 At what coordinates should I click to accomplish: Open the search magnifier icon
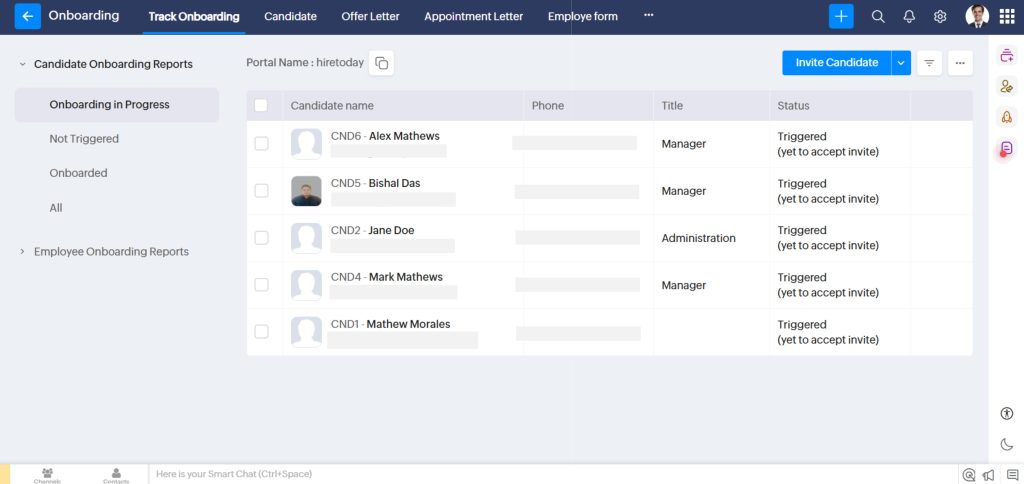click(878, 17)
